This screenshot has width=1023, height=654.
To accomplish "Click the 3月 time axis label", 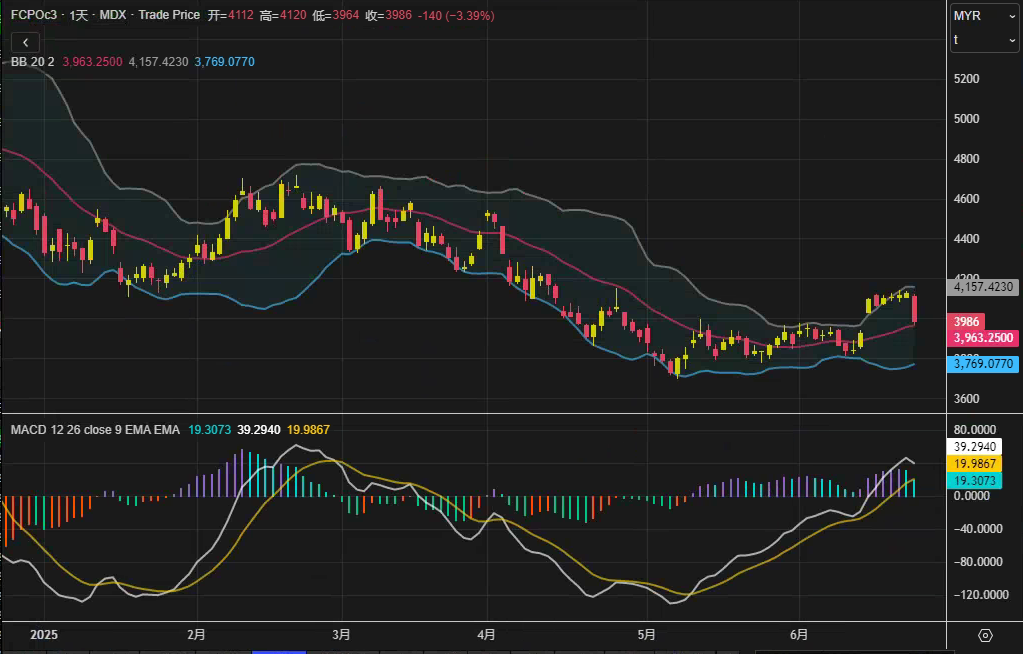I will (341, 634).
